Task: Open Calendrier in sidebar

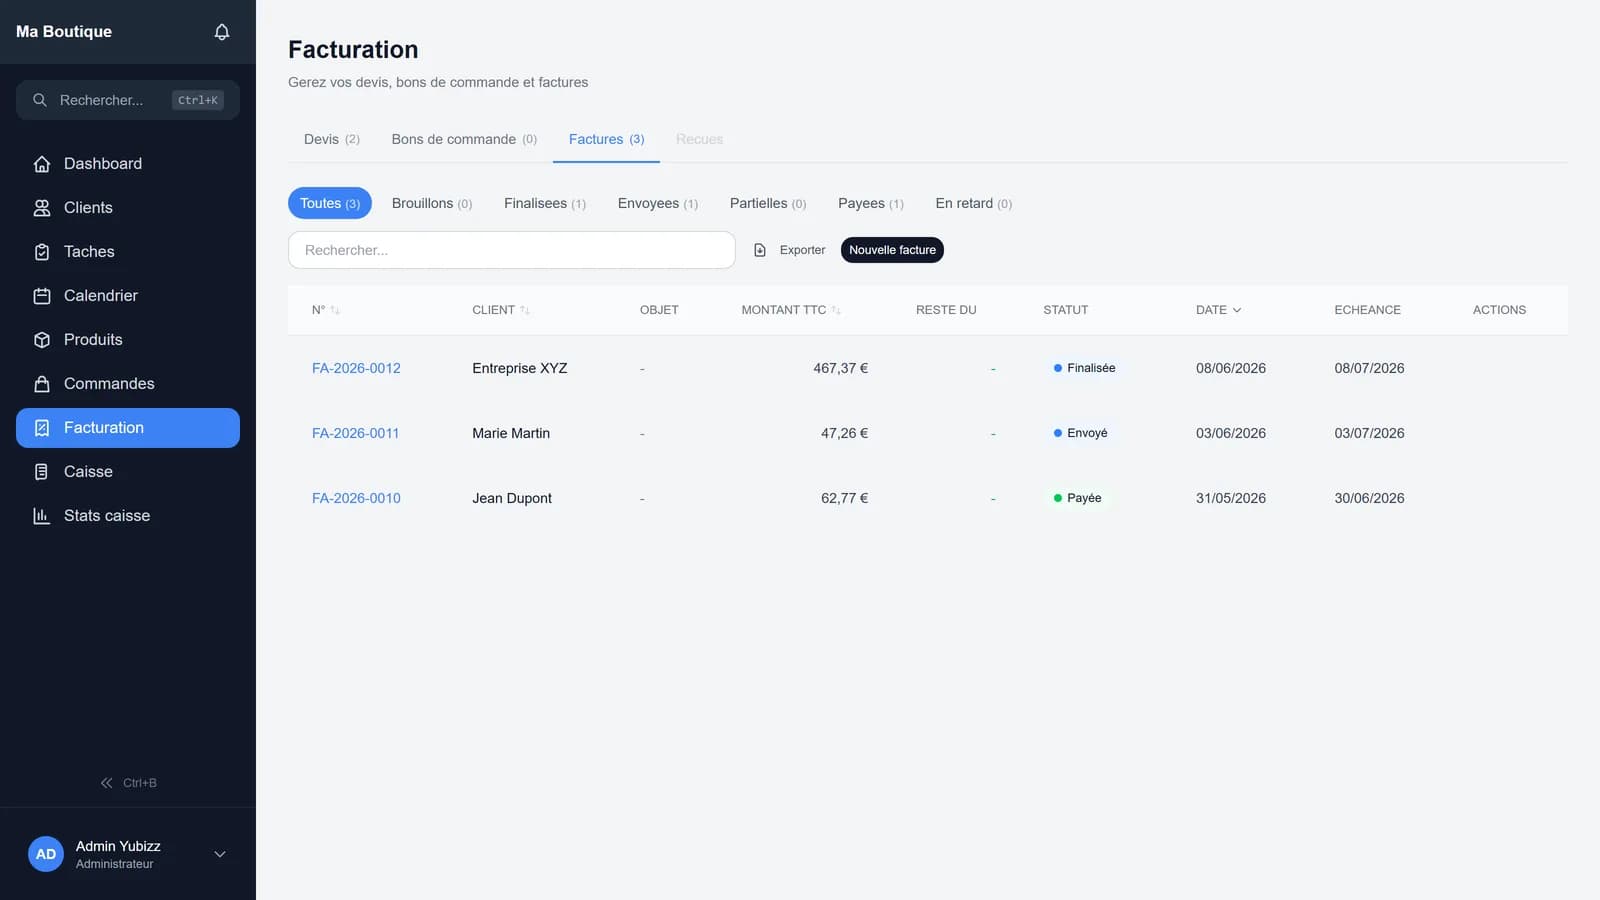Action: click(x=128, y=296)
